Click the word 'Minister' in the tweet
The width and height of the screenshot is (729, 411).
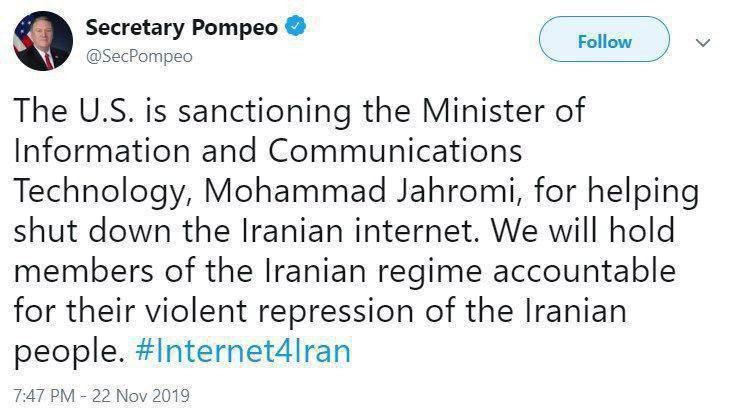(485, 109)
